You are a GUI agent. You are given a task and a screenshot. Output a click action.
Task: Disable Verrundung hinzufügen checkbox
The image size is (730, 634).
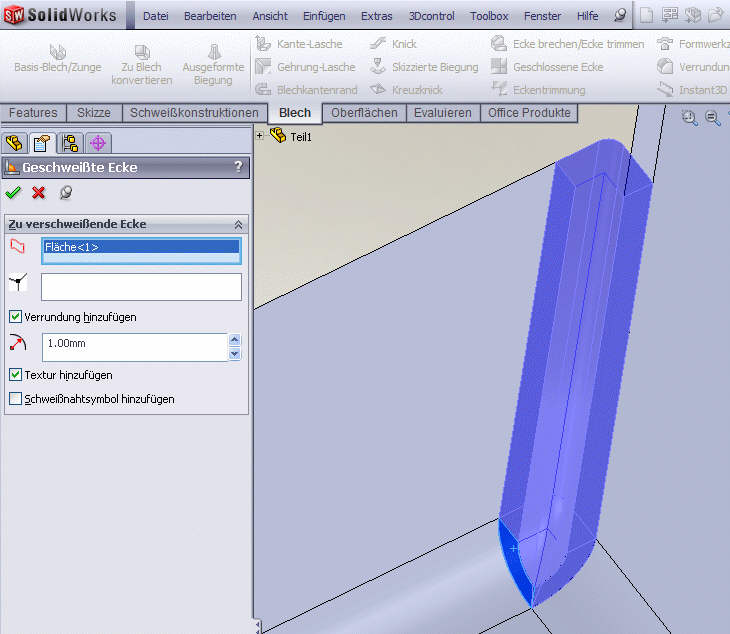pos(15,317)
